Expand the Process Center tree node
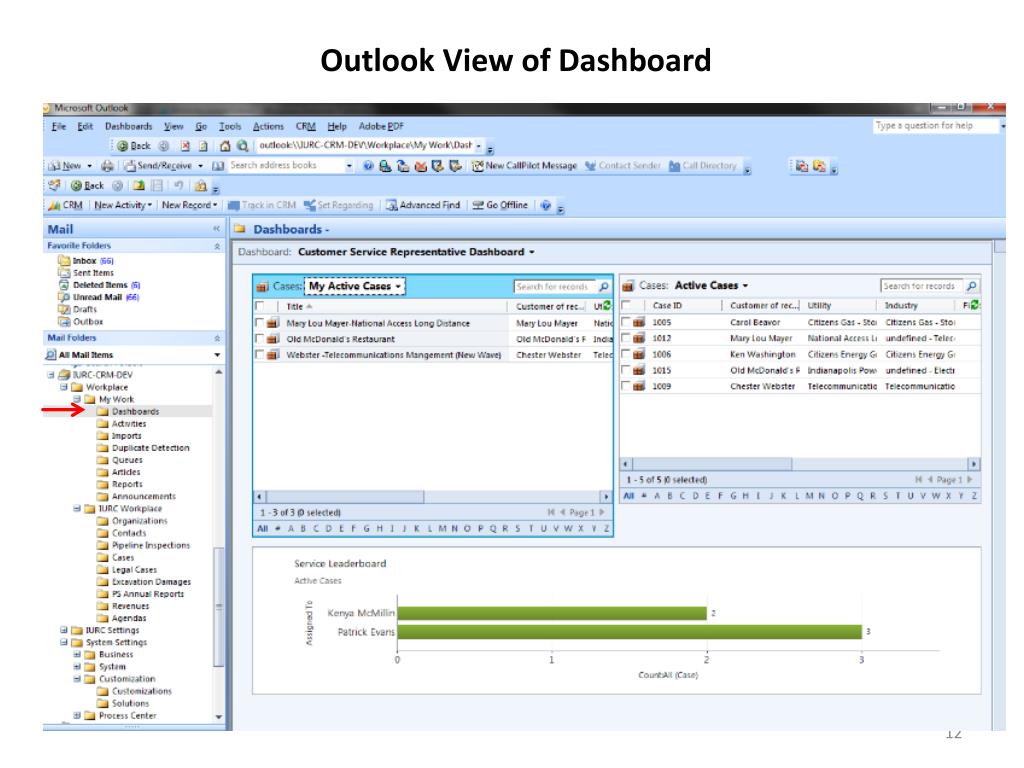 pos(77,716)
